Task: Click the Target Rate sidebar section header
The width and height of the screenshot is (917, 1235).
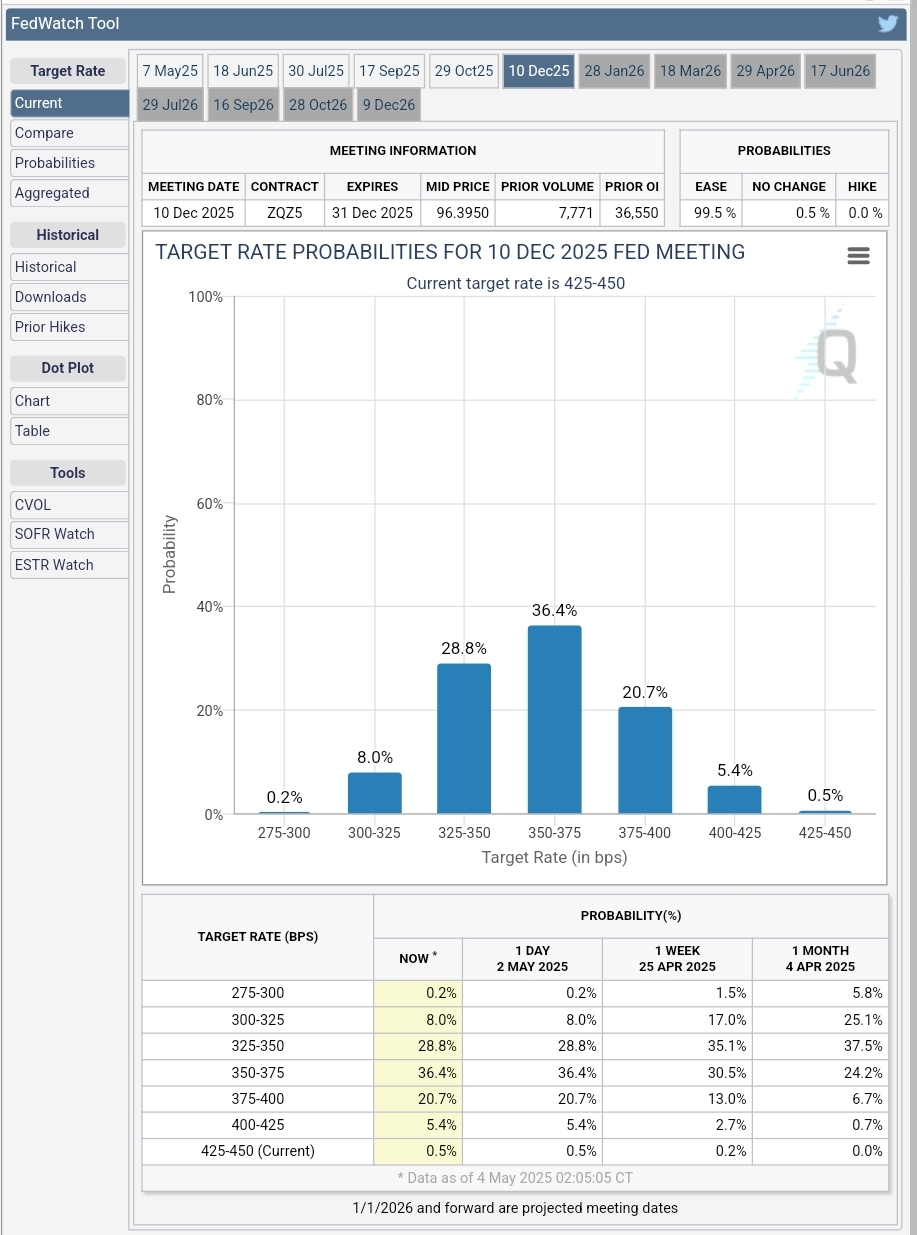Action: (68, 71)
